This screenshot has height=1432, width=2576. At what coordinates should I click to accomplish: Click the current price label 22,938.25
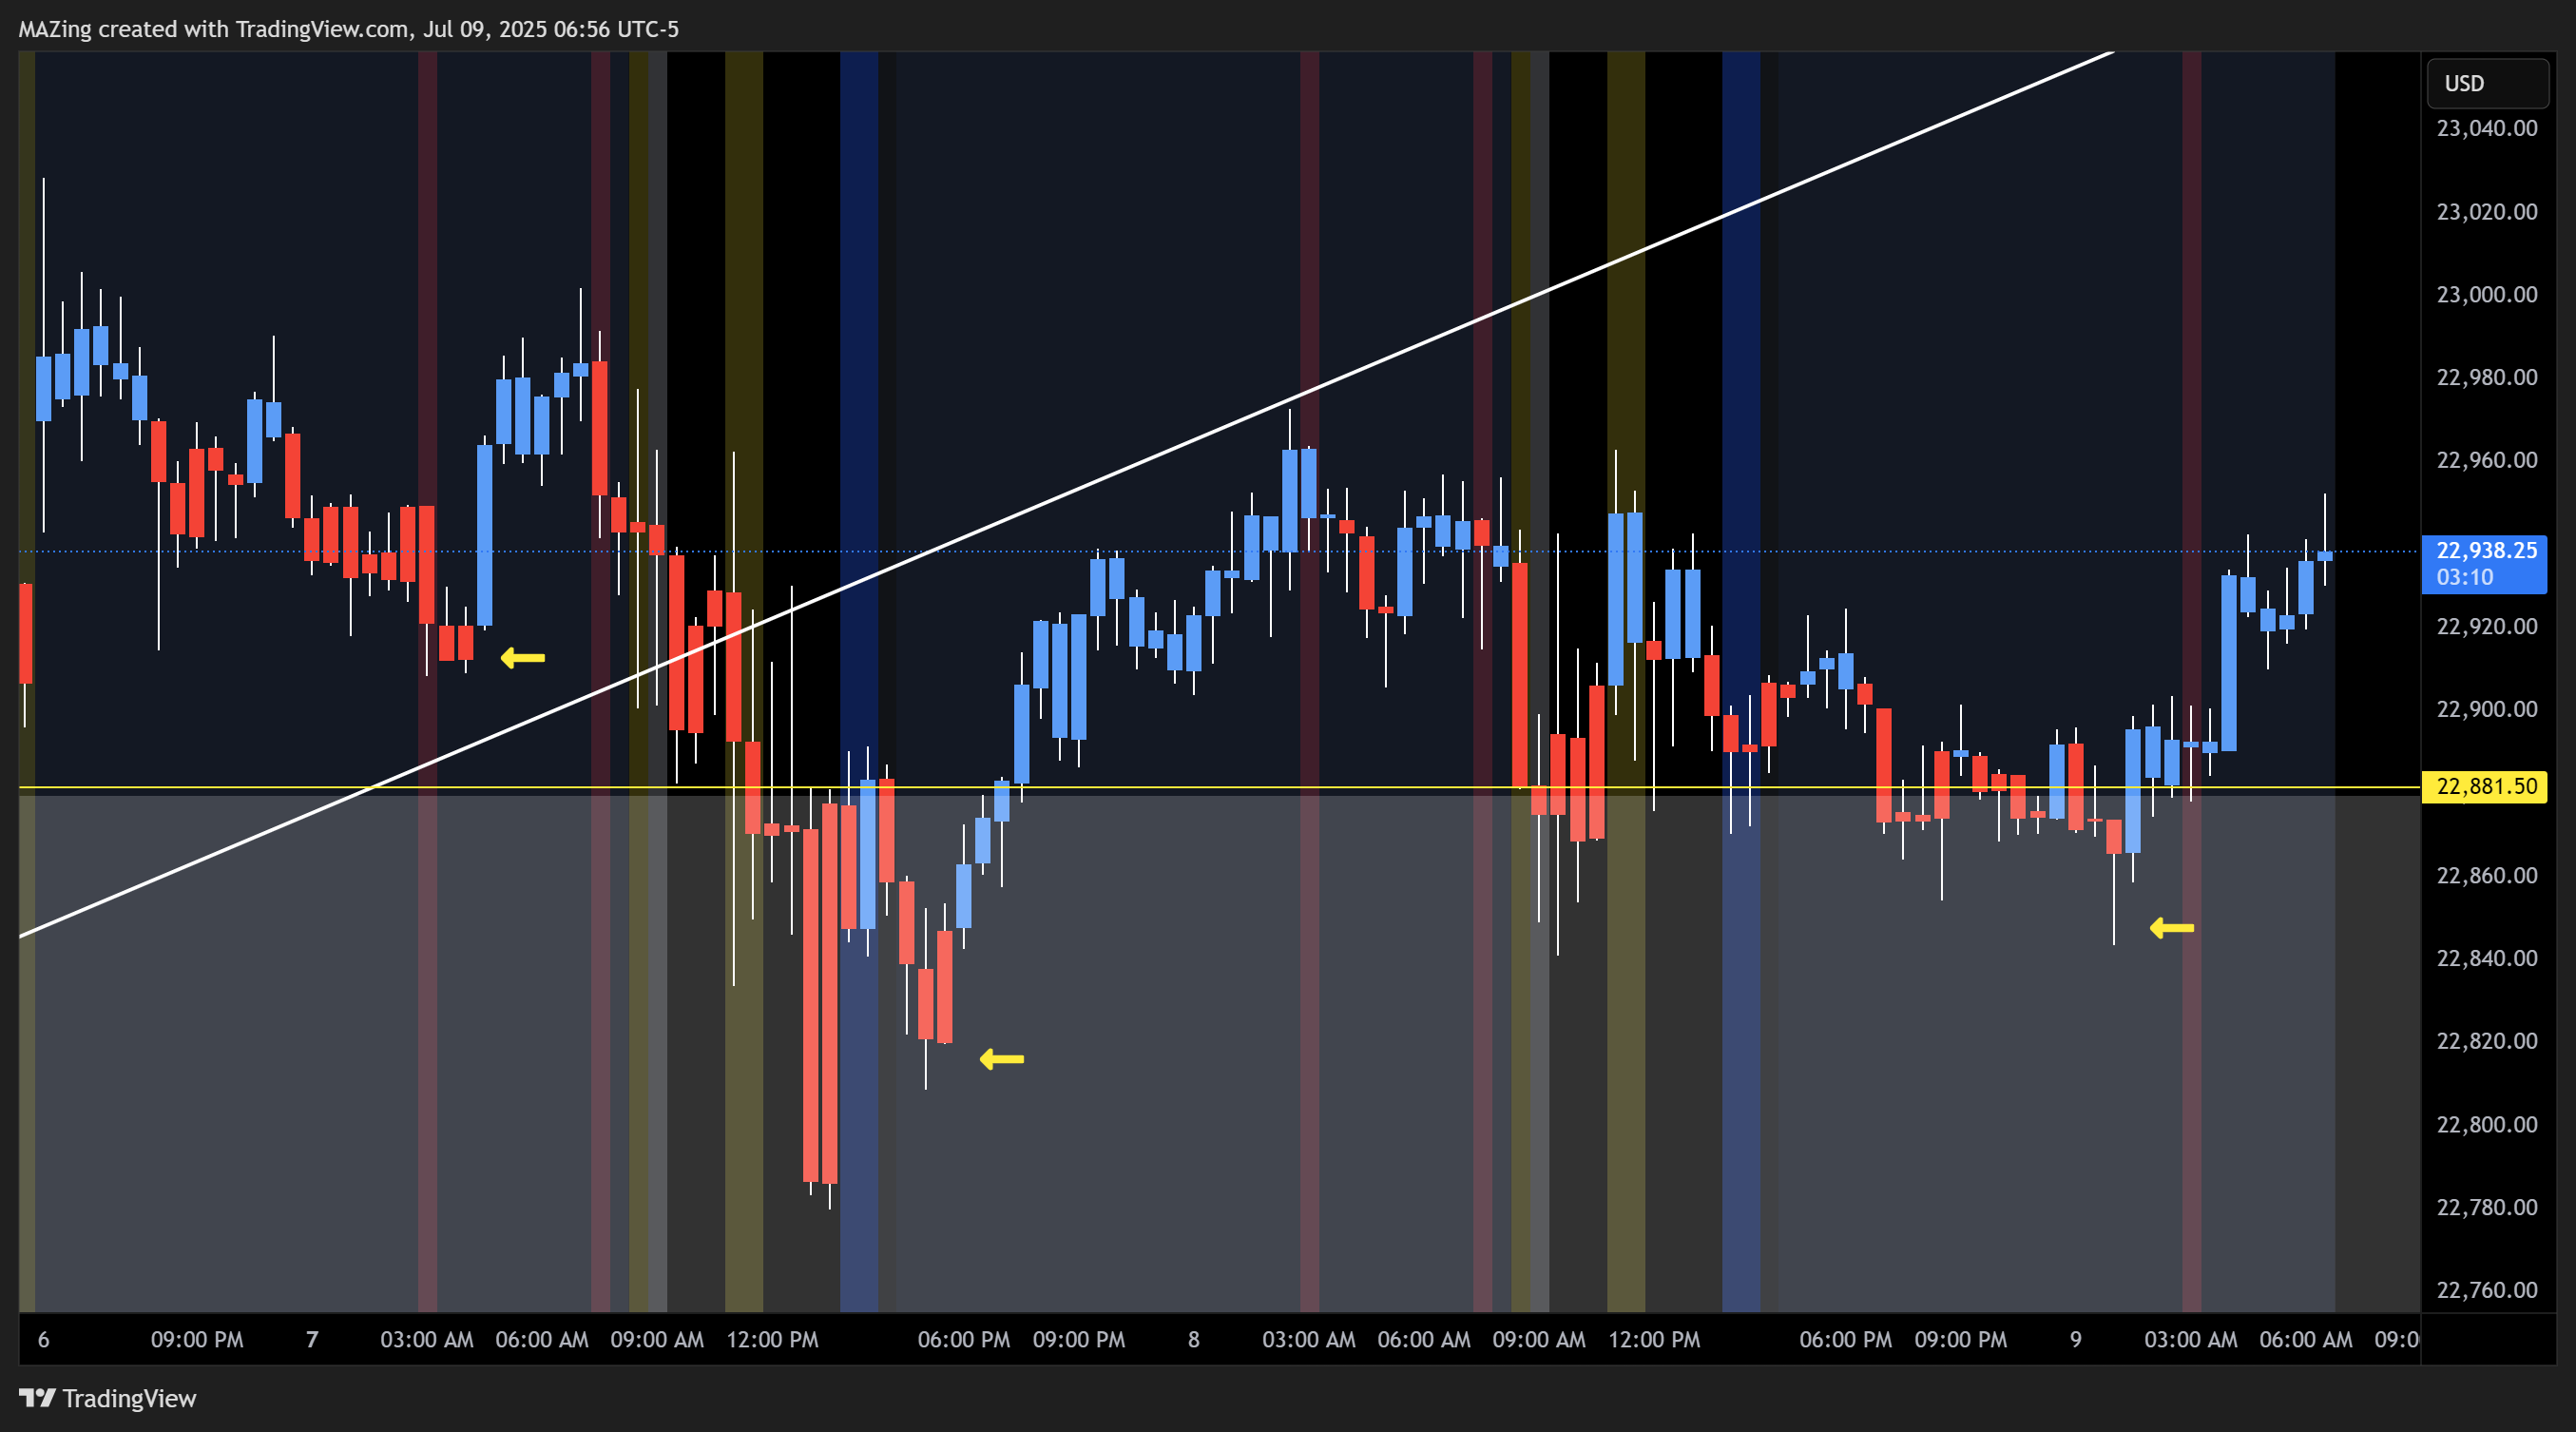click(2485, 563)
